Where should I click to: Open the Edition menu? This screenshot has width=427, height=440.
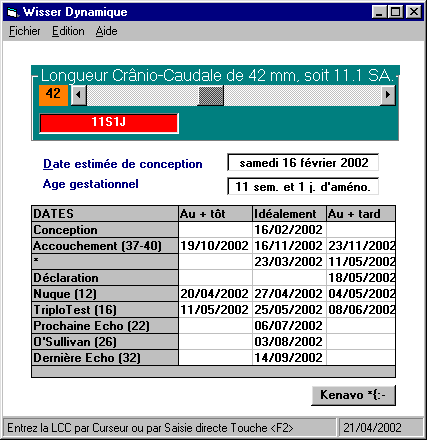(68, 31)
